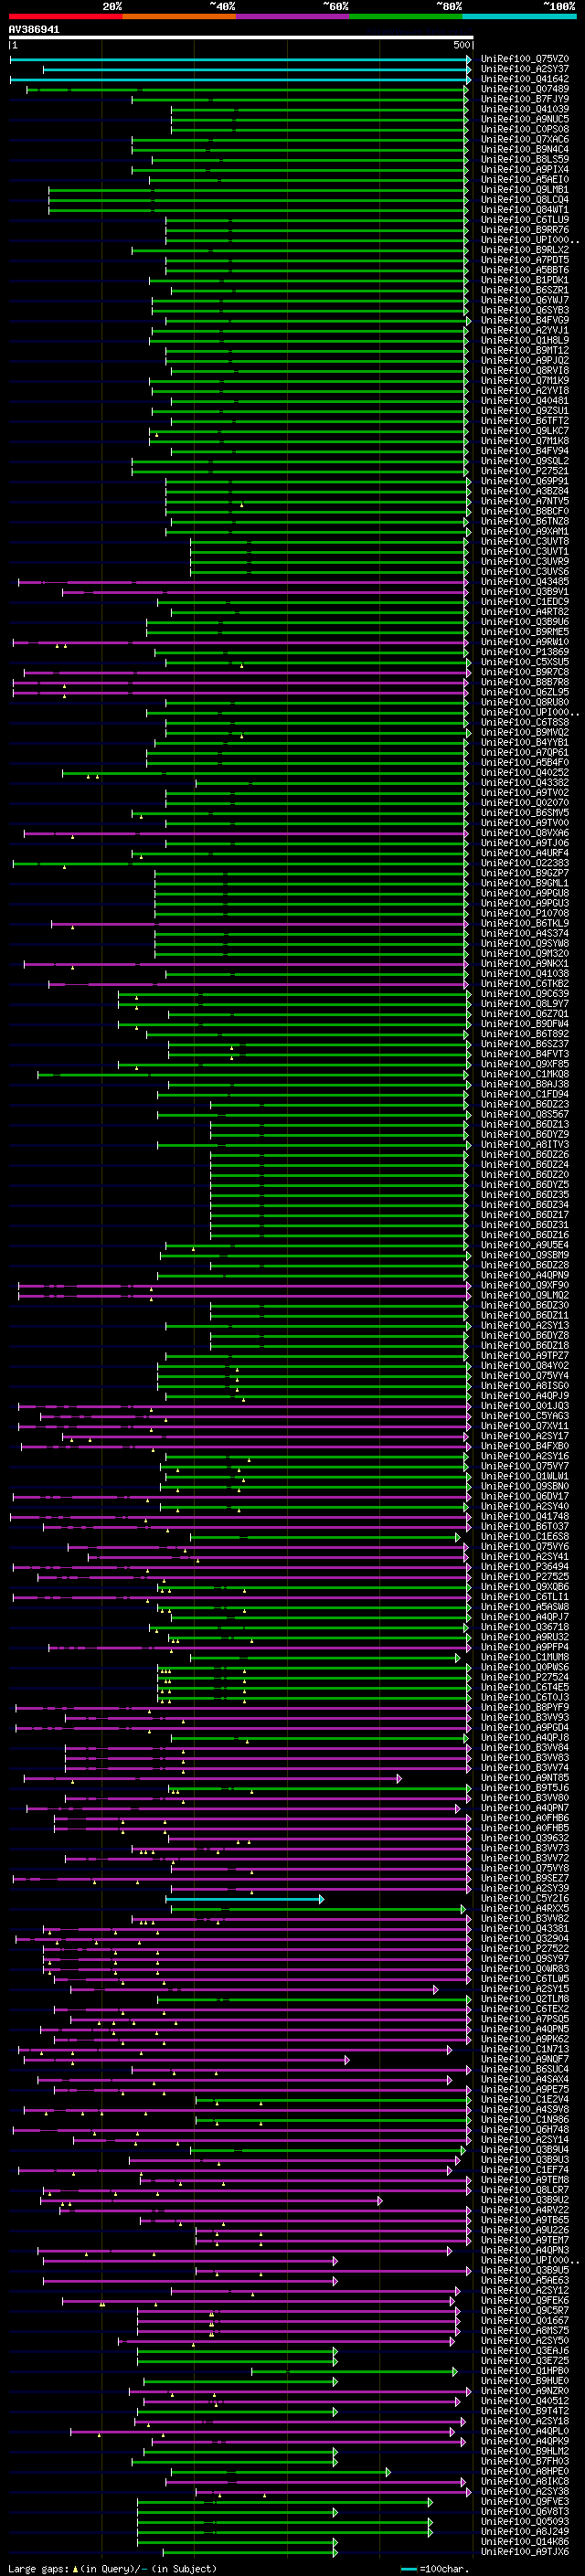
Task: Click the green ~80% identity legend segment
Action: pos(406,17)
